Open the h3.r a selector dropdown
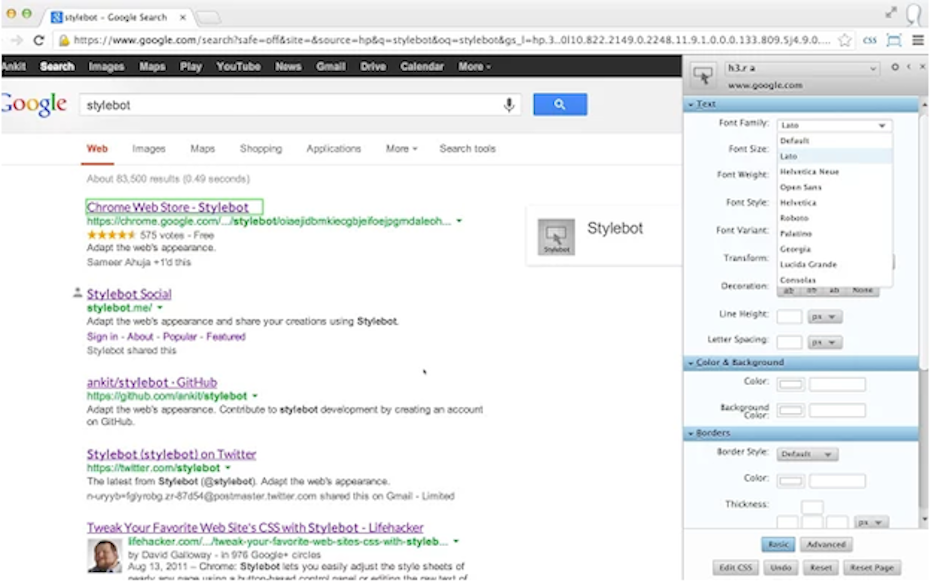930x583 pixels. [802, 68]
